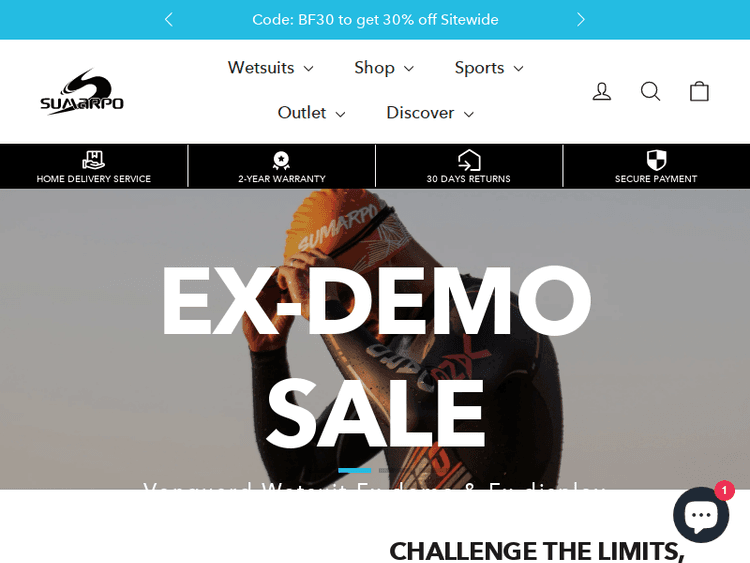Expand the Wetsuits dropdown menu
The image size is (750, 563).
(271, 68)
